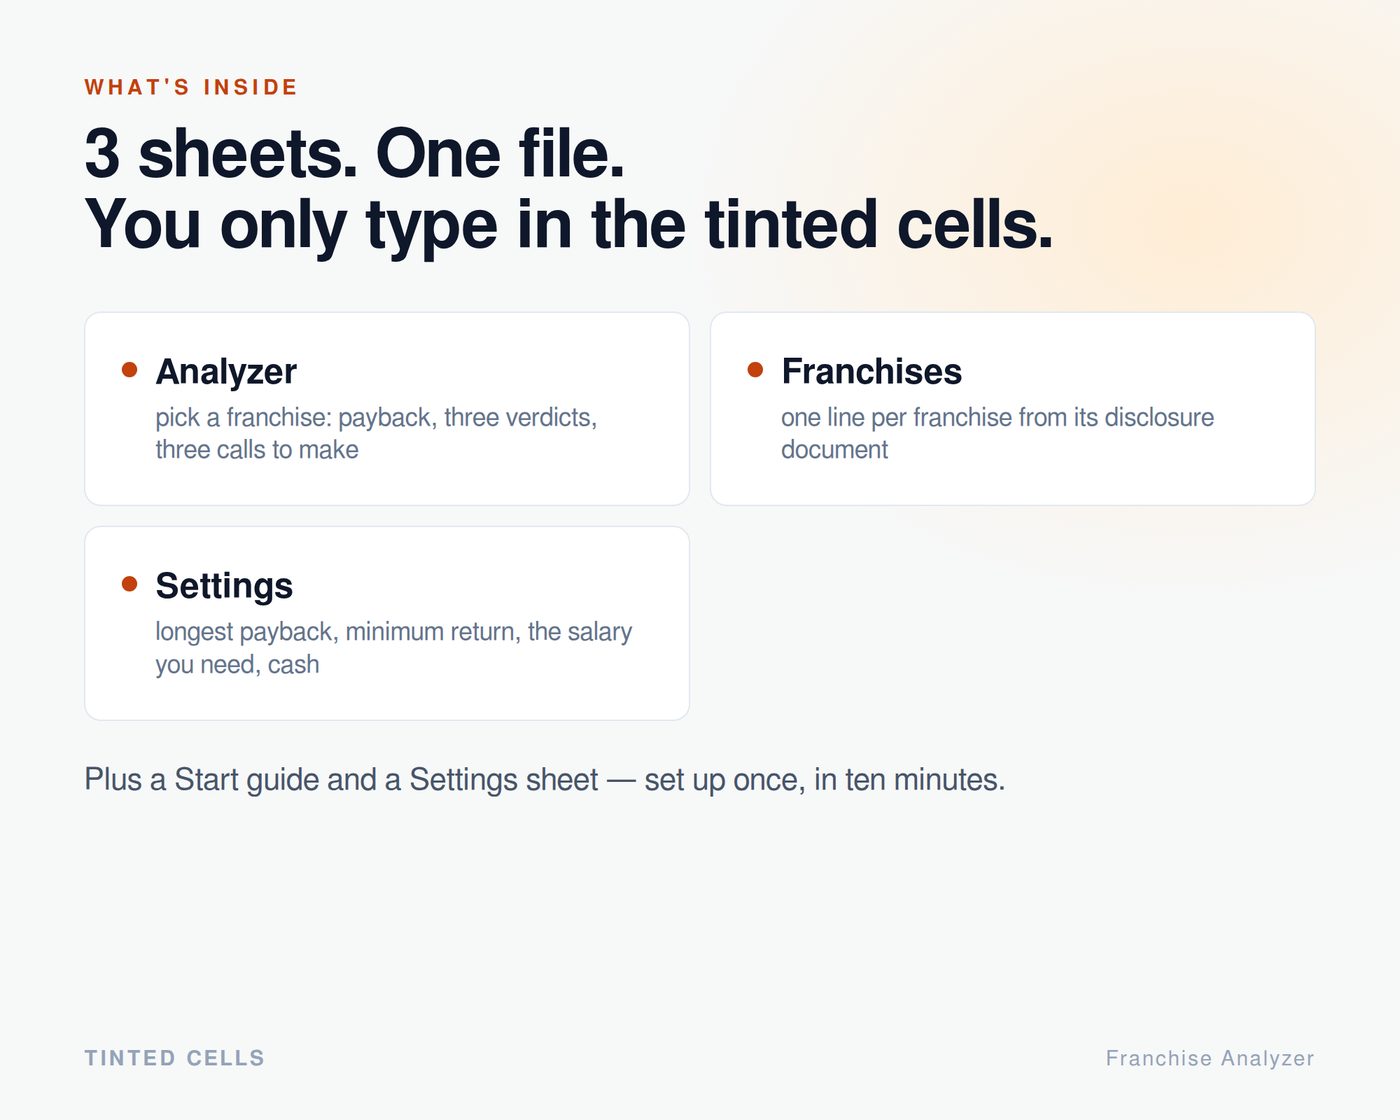Click the 'Plus a Start guide' sentence
This screenshot has height=1120, width=1400.
point(545,780)
